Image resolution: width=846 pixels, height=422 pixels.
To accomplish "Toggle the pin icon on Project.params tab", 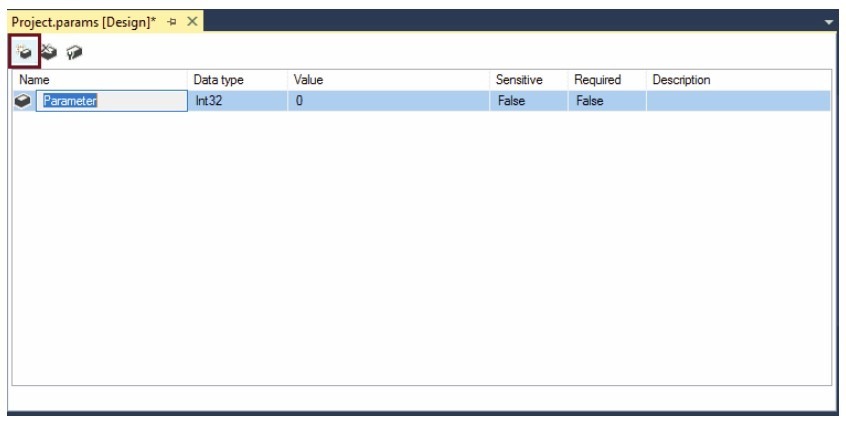I will coord(173,21).
